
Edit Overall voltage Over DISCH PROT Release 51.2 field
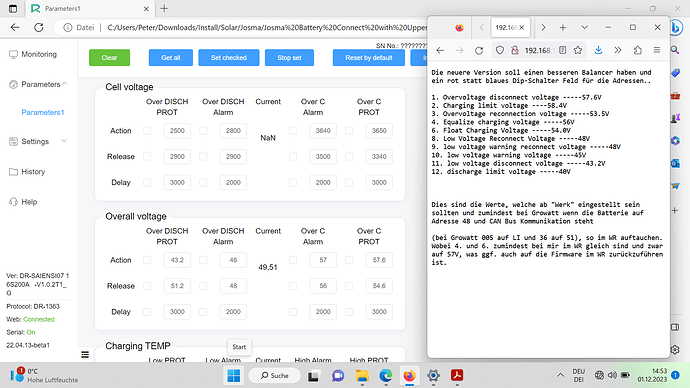coord(177,286)
